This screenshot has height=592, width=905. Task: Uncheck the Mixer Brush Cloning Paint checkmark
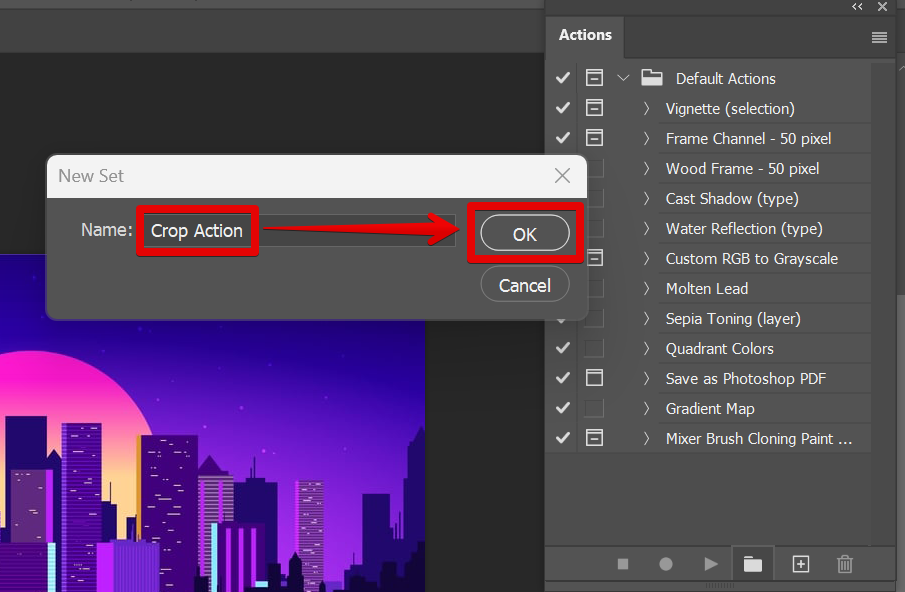(563, 438)
